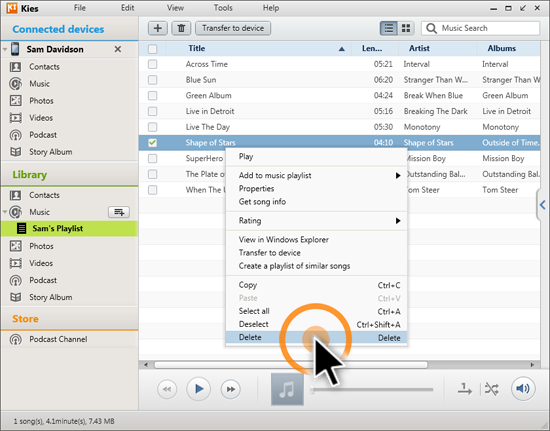Open the Edit menu
Image resolution: width=550 pixels, height=431 pixels.
click(x=128, y=8)
